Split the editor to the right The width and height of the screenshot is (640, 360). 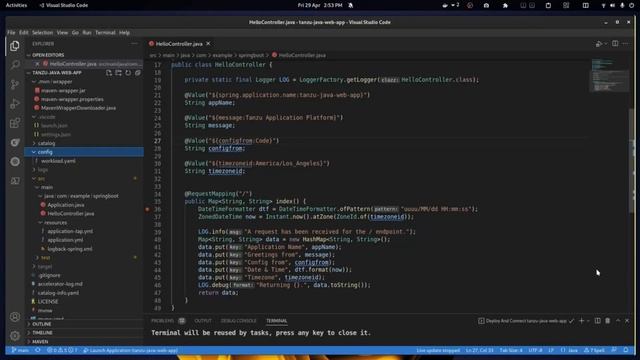tap(615, 44)
